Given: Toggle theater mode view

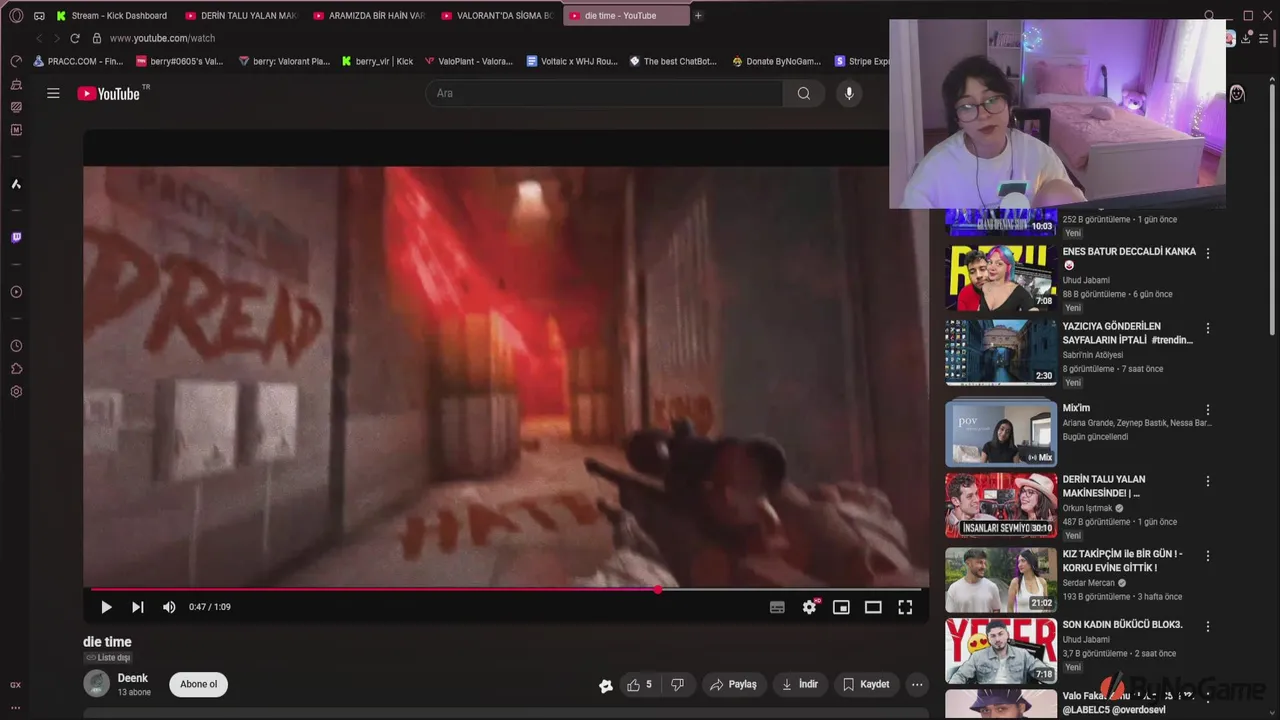Looking at the screenshot, I should (x=873, y=607).
